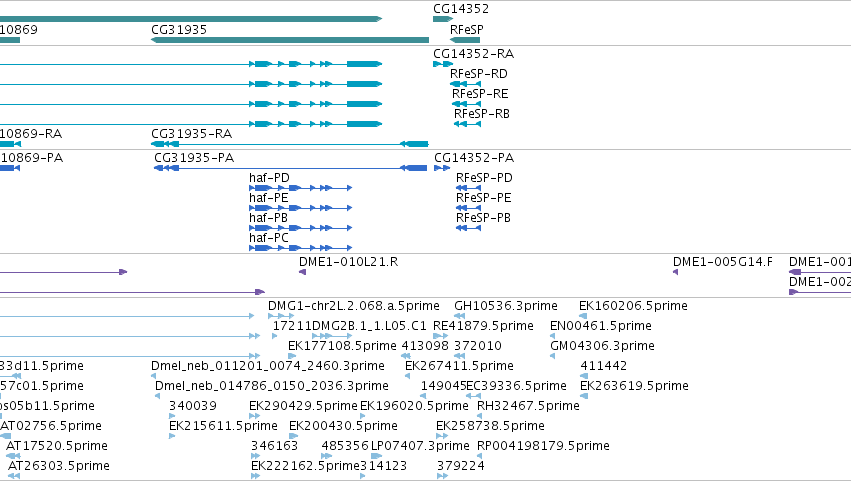This screenshot has width=851, height=481.
Task: Click EN00461.5prime EST label
Action: pyautogui.click(x=601, y=326)
